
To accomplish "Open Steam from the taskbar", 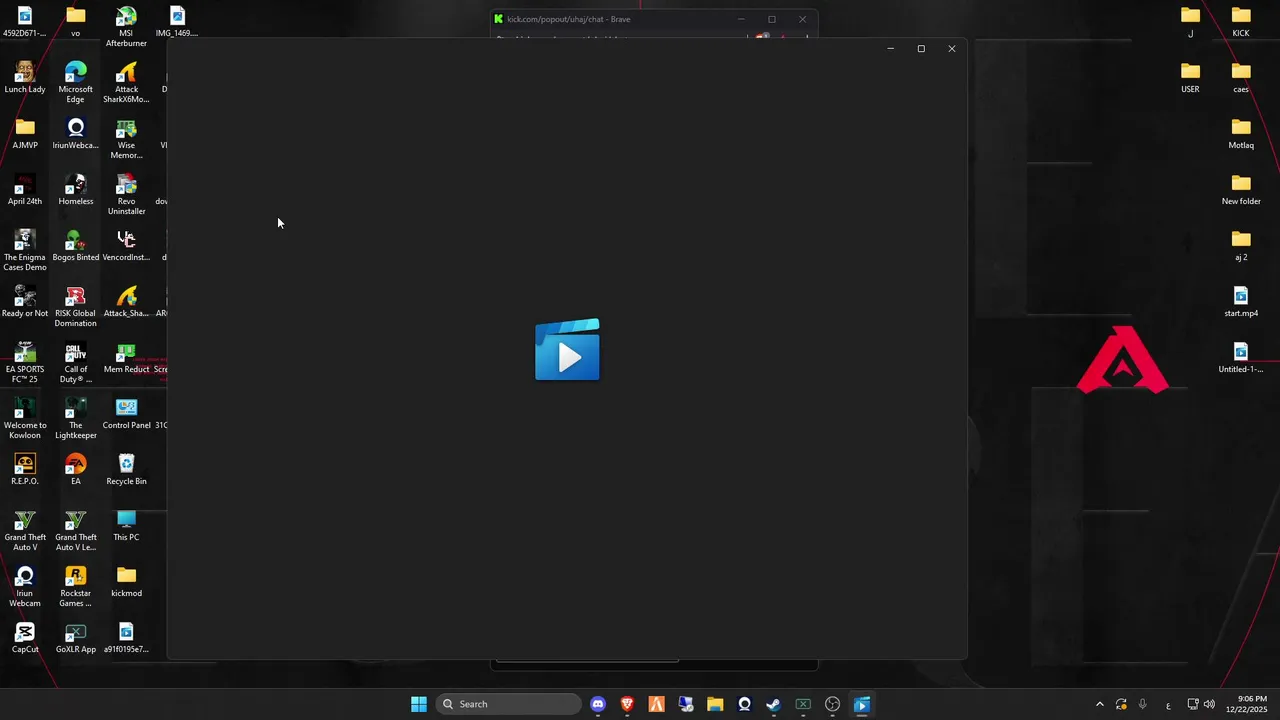I will [773, 704].
